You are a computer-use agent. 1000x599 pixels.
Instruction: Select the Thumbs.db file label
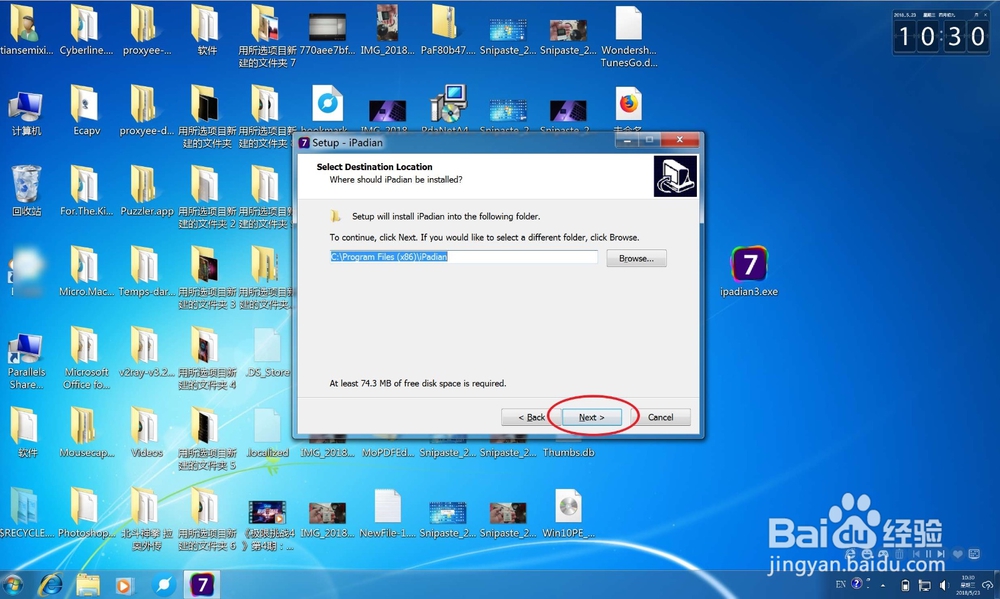[x=568, y=452]
